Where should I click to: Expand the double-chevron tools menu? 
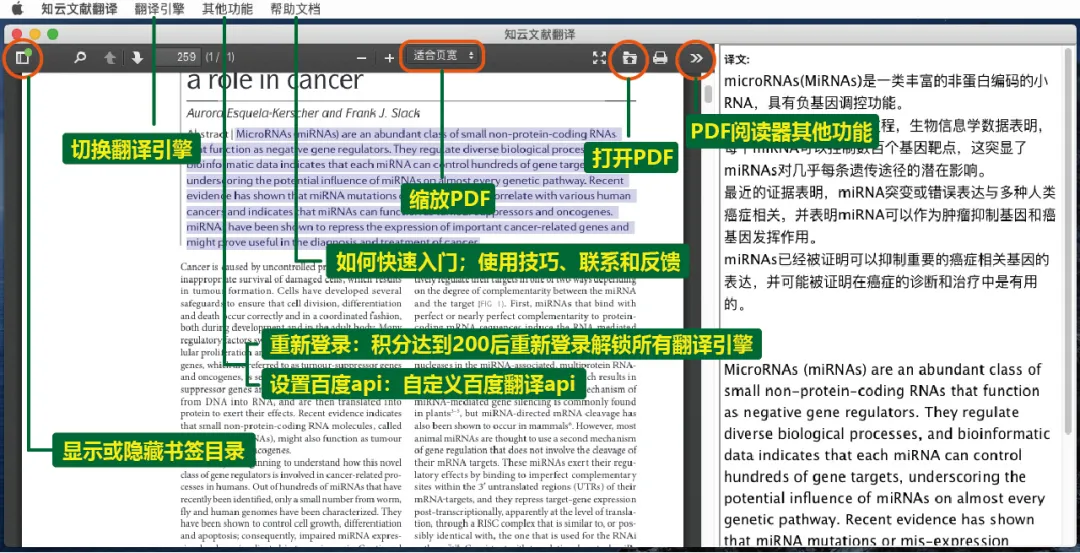click(x=696, y=58)
